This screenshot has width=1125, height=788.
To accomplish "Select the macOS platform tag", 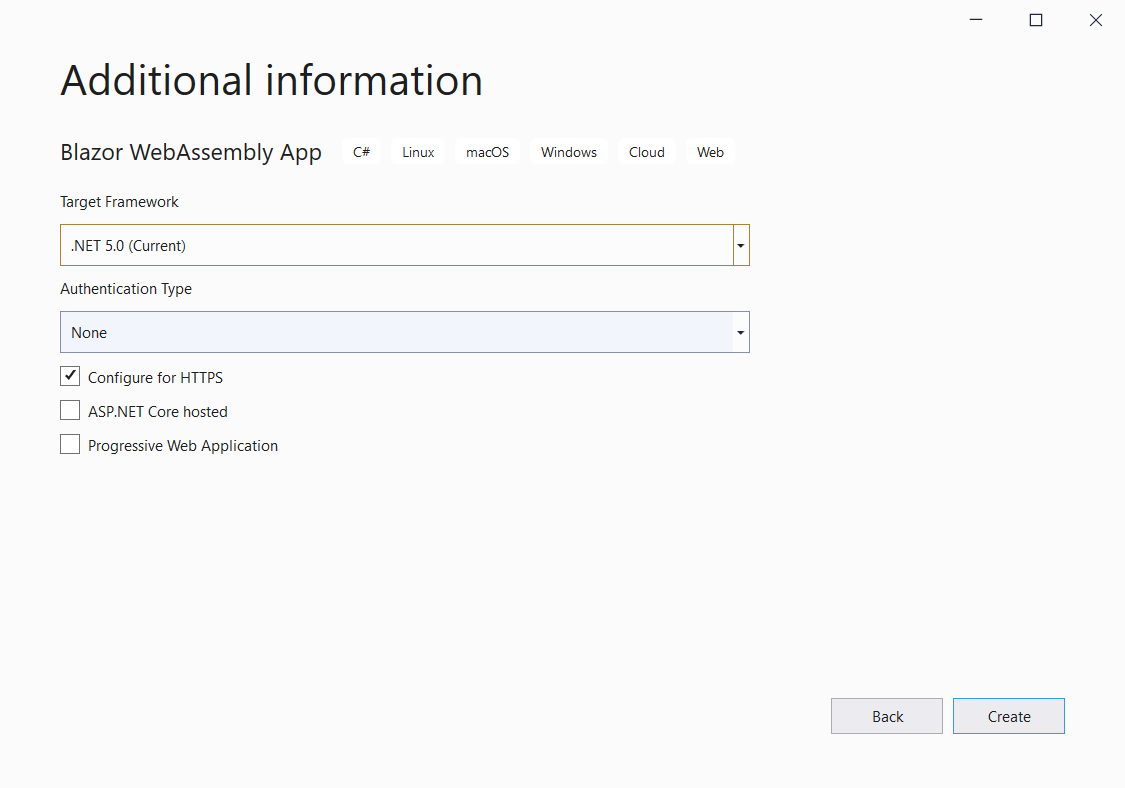I will point(487,152).
